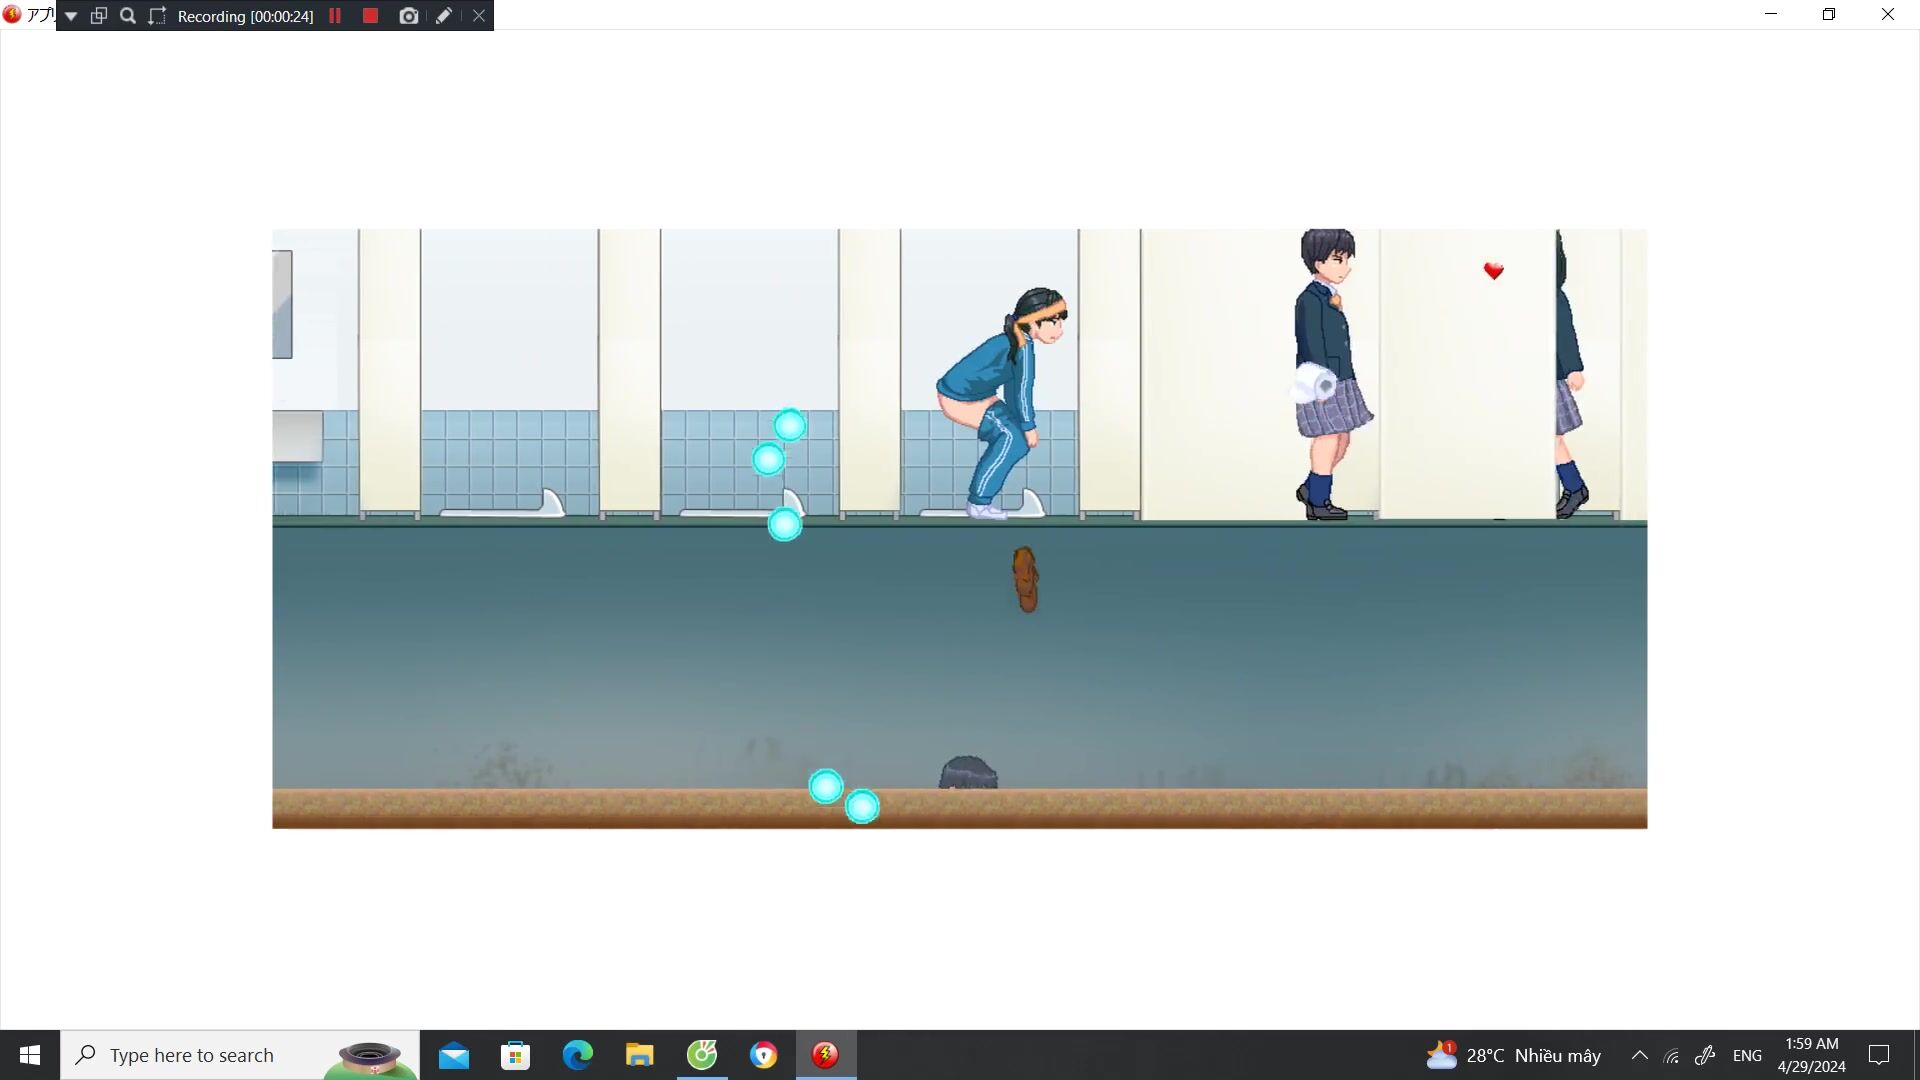Open the notification action center
Image resolution: width=1920 pixels, height=1080 pixels.
[1879, 1055]
